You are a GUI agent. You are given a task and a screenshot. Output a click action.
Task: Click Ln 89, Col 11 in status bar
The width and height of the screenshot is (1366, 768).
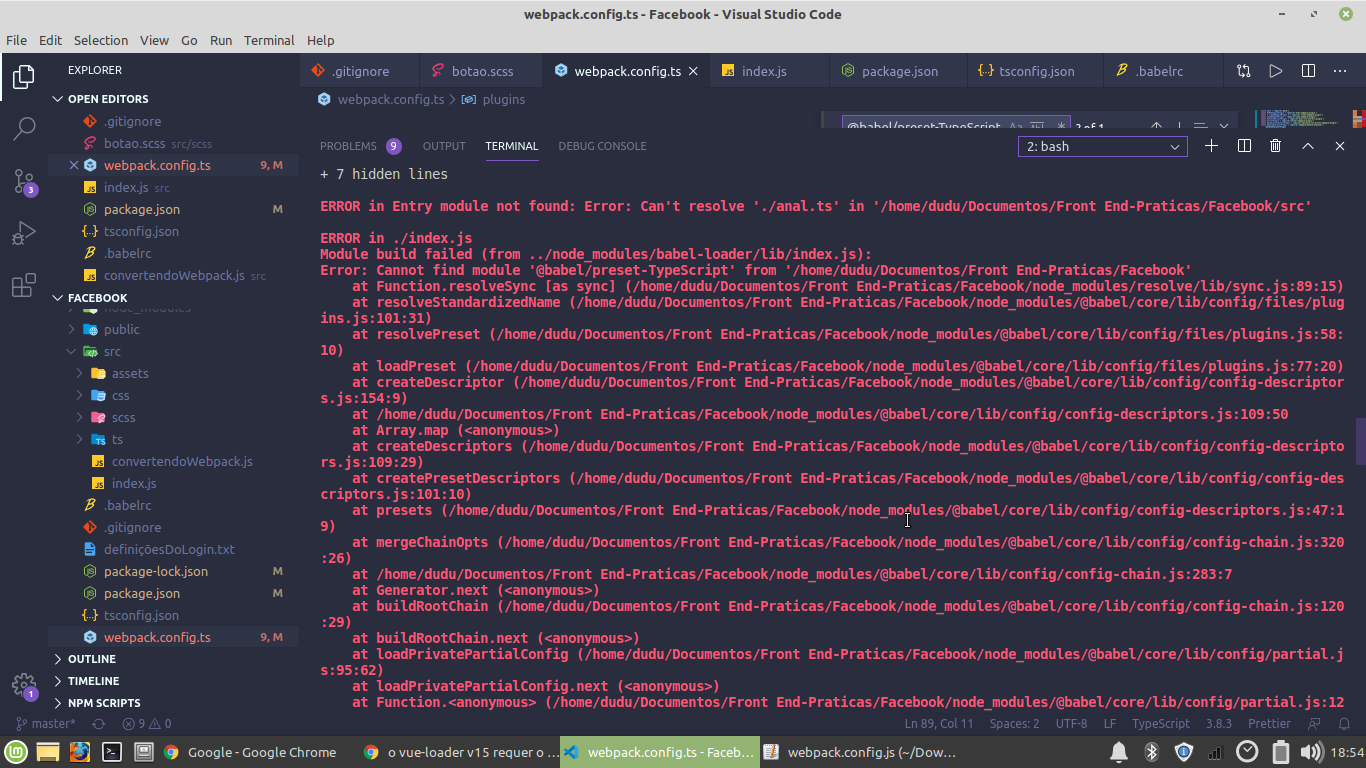tap(939, 723)
